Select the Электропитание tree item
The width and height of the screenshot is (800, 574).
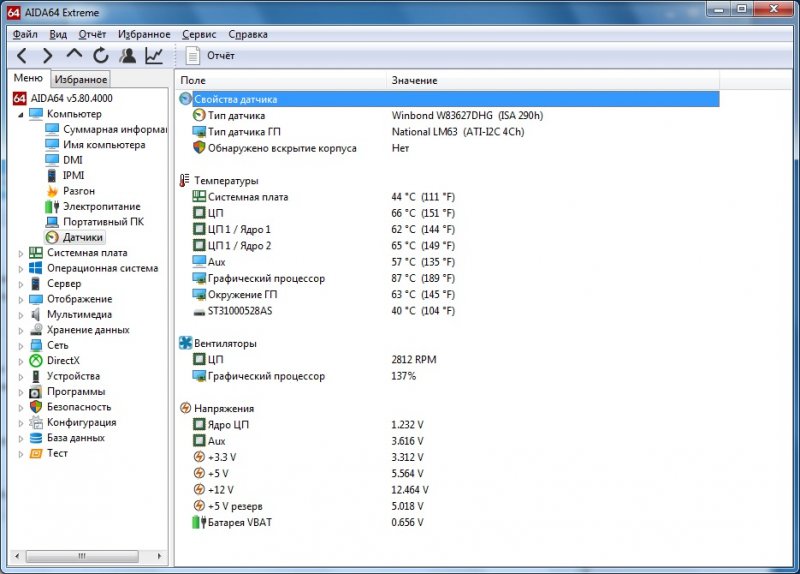point(101,207)
